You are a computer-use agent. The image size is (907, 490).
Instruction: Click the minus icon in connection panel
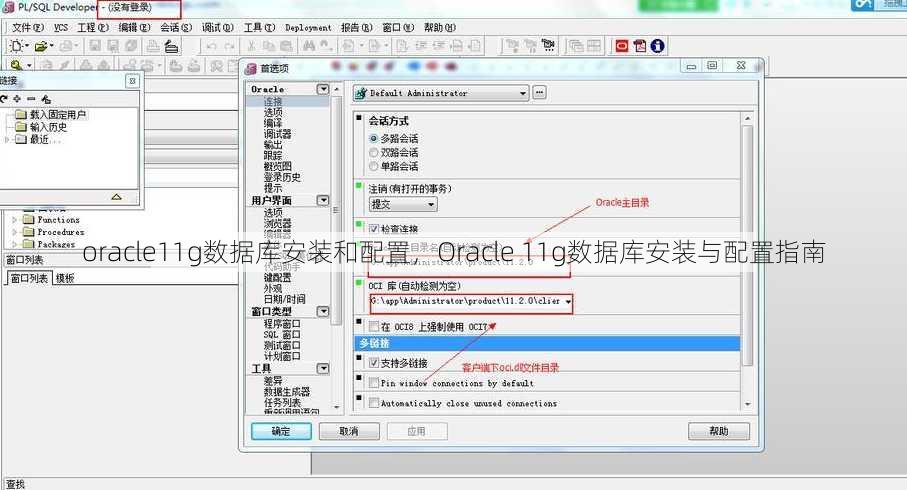point(31,99)
